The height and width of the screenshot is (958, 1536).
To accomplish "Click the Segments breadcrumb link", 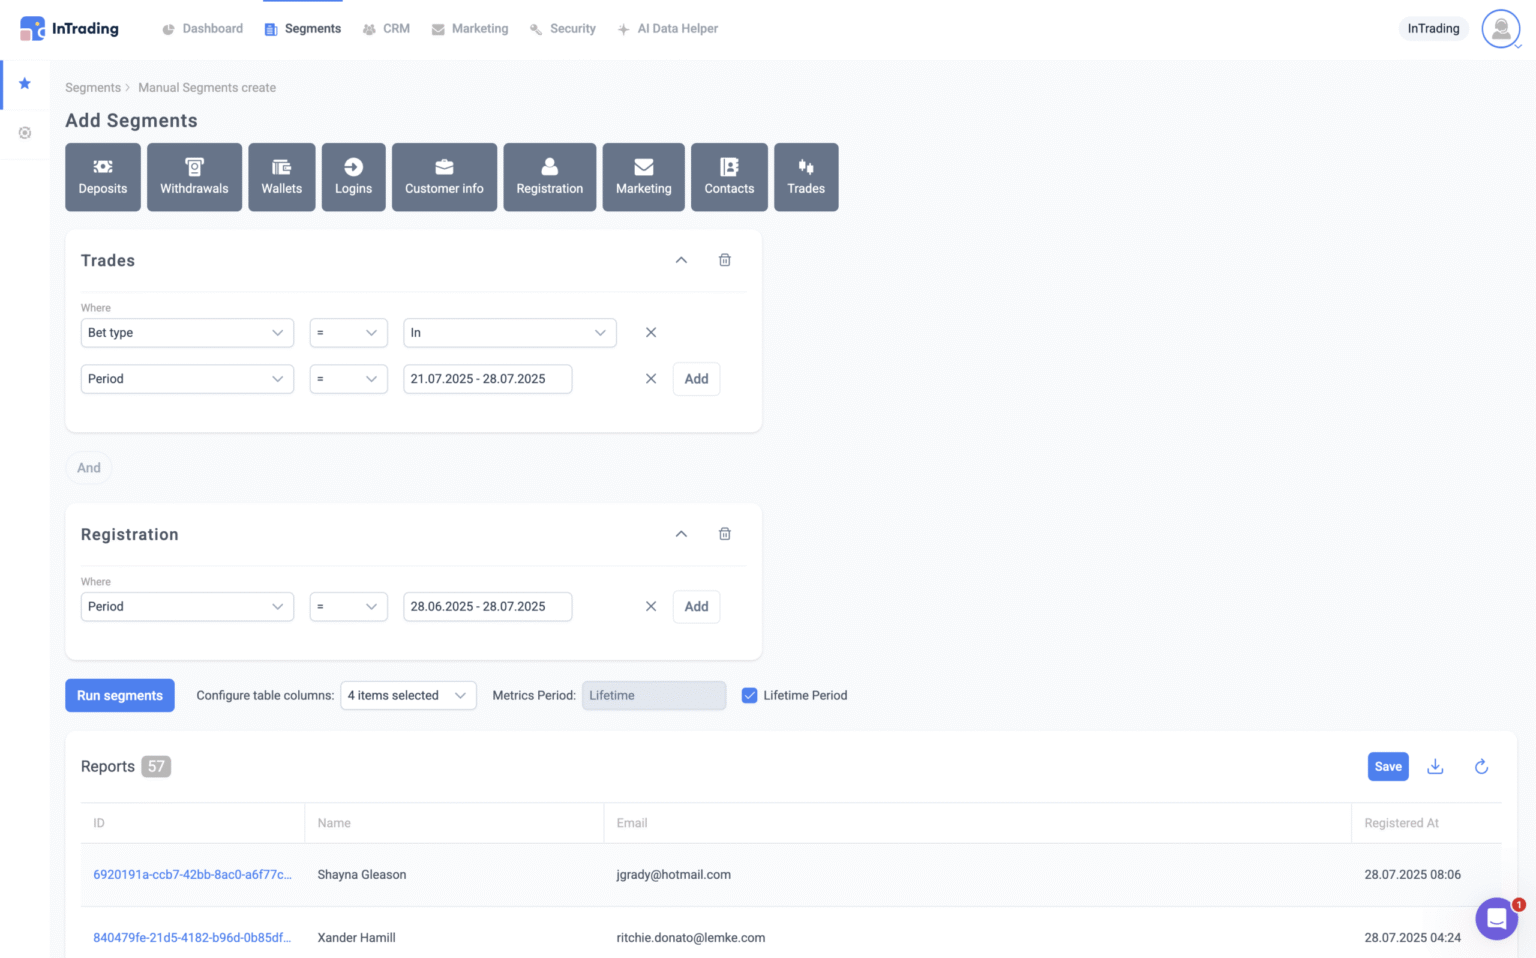I will (x=93, y=88).
